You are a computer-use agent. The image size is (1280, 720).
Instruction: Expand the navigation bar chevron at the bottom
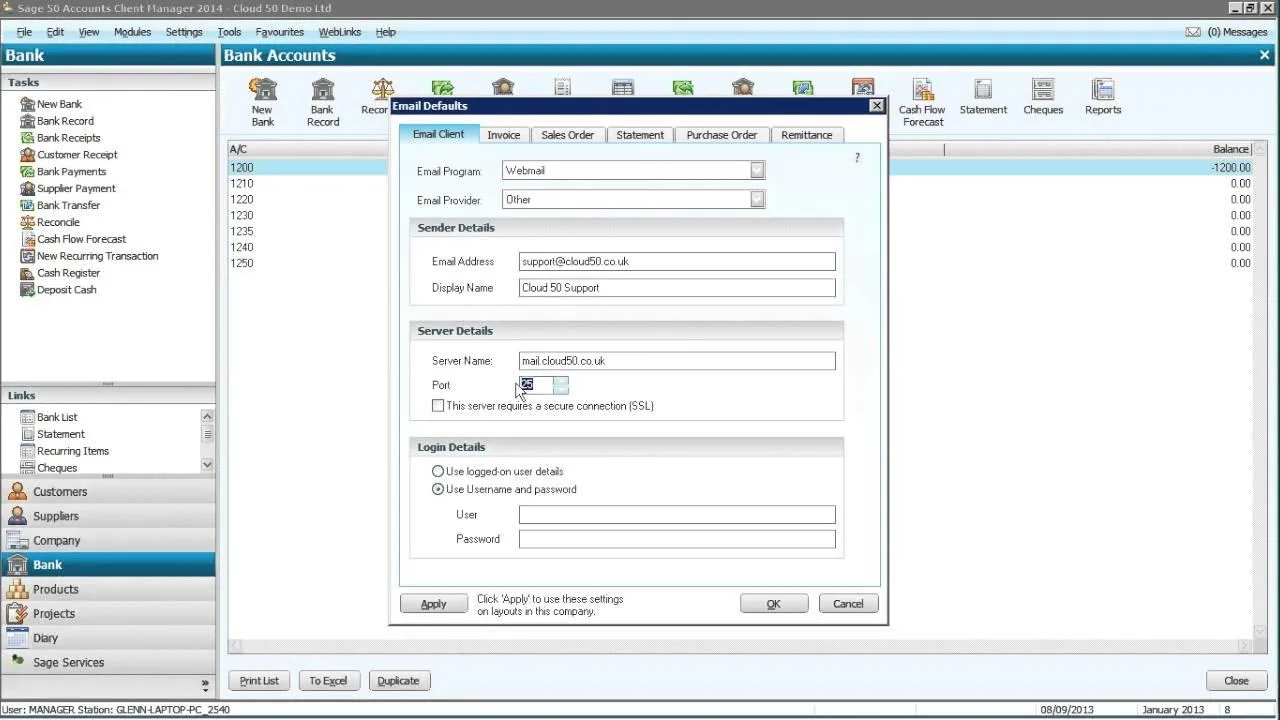(205, 685)
